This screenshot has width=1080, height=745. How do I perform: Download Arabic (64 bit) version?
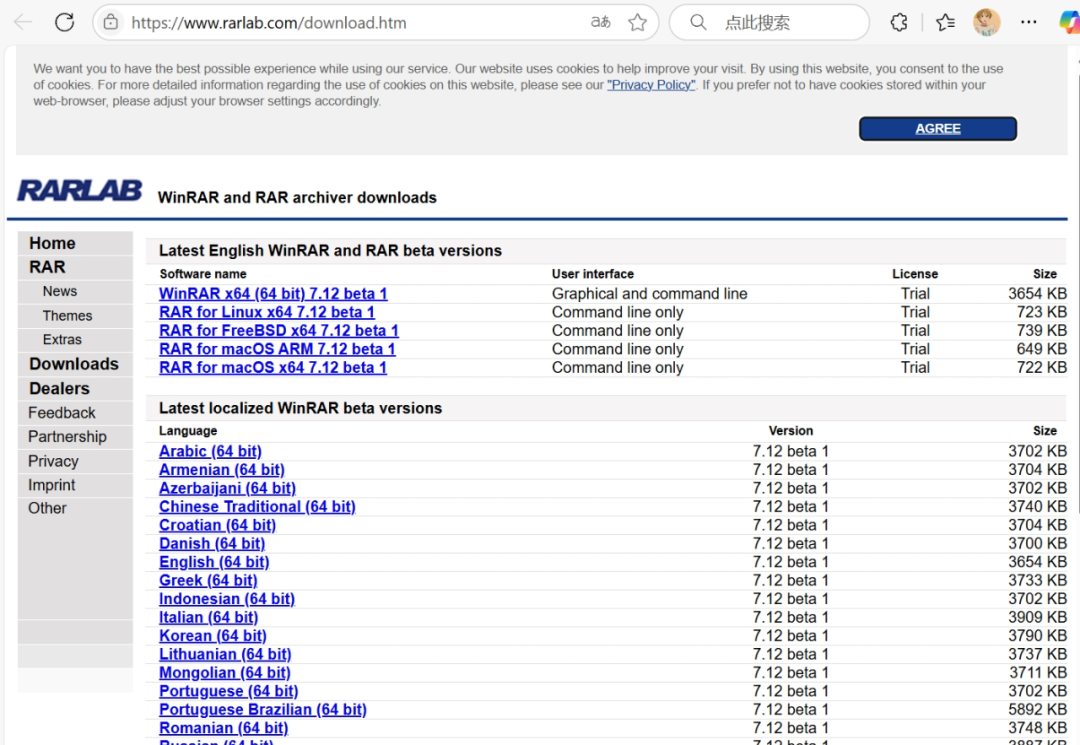click(210, 451)
